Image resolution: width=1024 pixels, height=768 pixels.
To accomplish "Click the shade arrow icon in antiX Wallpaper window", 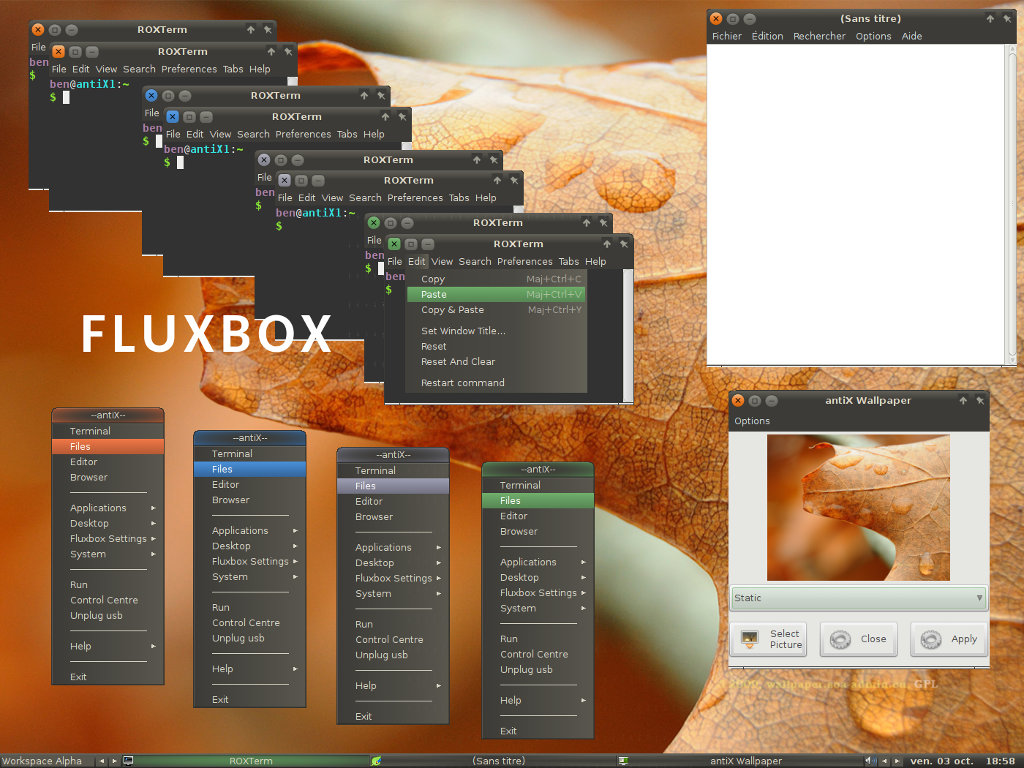I will tap(963, 400).
